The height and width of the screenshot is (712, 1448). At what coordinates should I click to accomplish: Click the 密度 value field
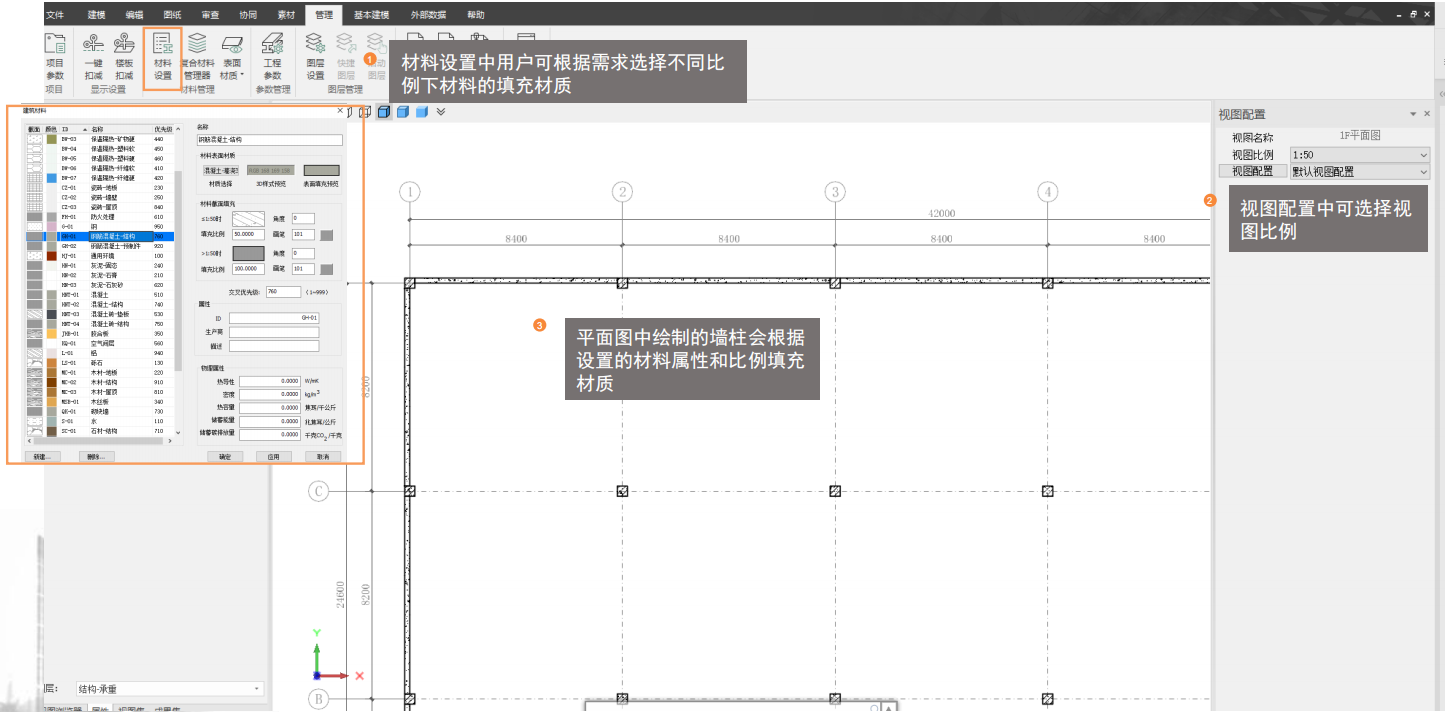pos(270,394)
